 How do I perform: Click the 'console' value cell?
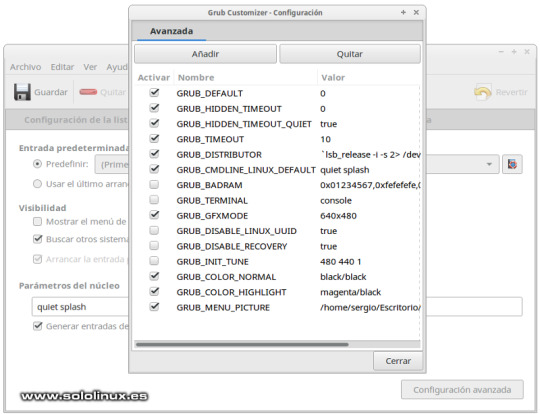pyautogui.click(x=336, y=200)
